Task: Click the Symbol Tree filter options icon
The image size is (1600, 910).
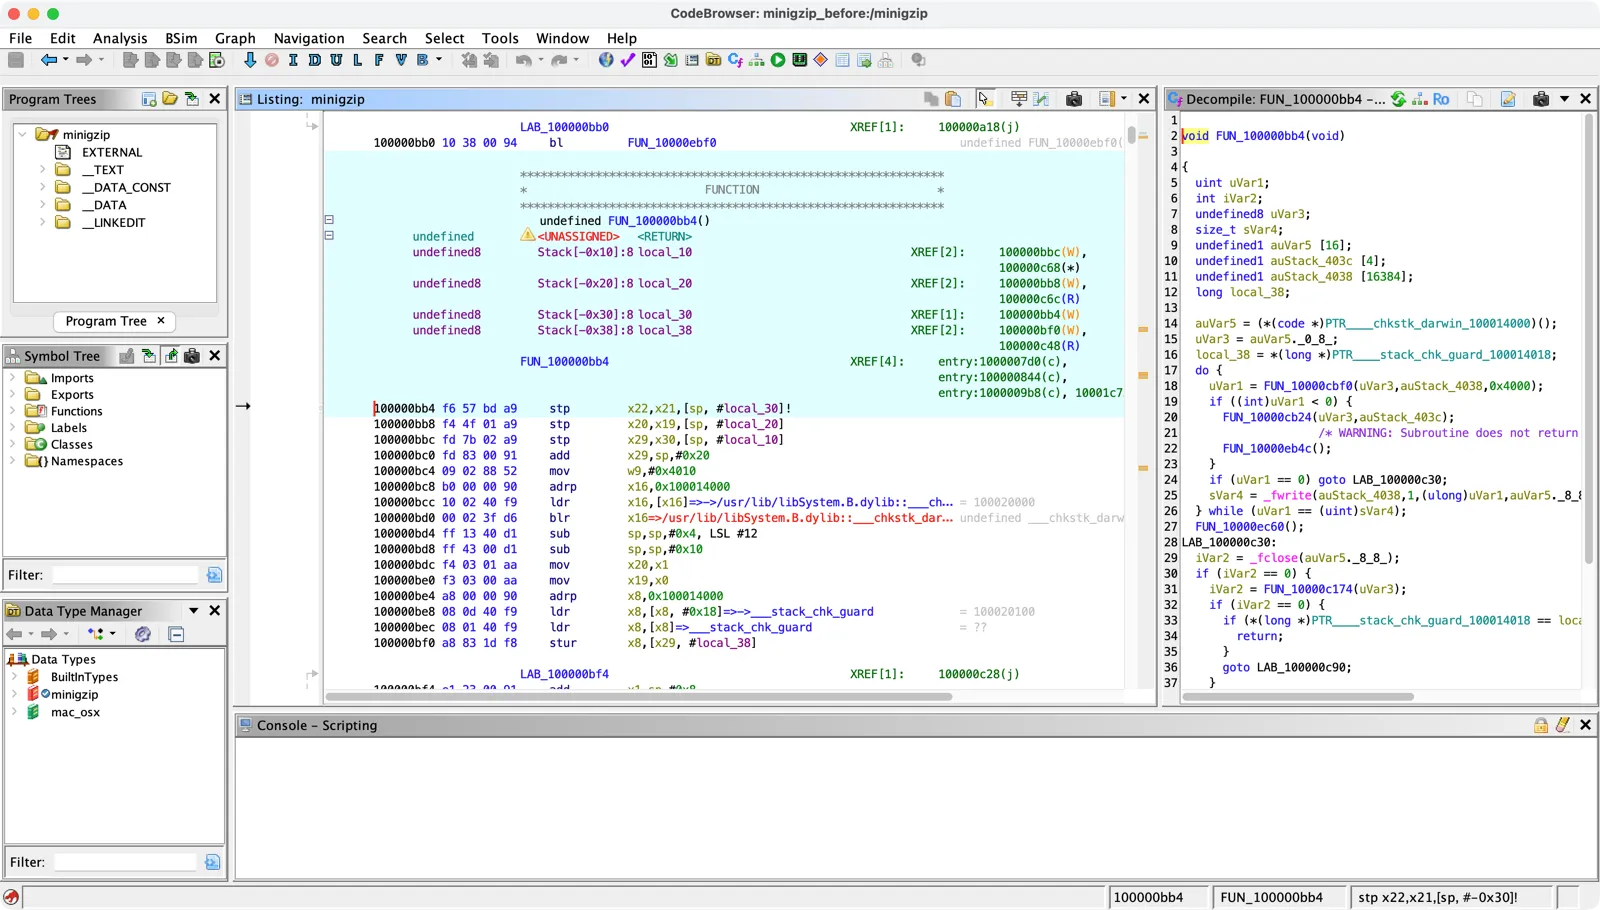Action: [214, 575]
